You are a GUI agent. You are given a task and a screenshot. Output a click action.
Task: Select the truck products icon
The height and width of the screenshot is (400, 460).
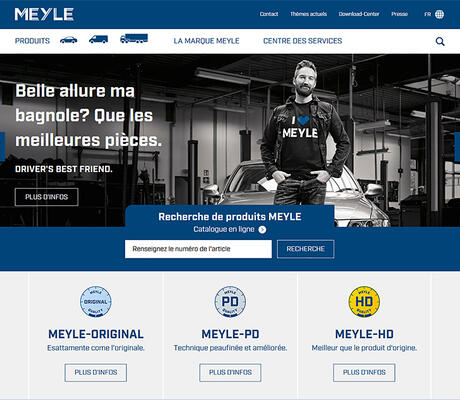pos(134,39)
